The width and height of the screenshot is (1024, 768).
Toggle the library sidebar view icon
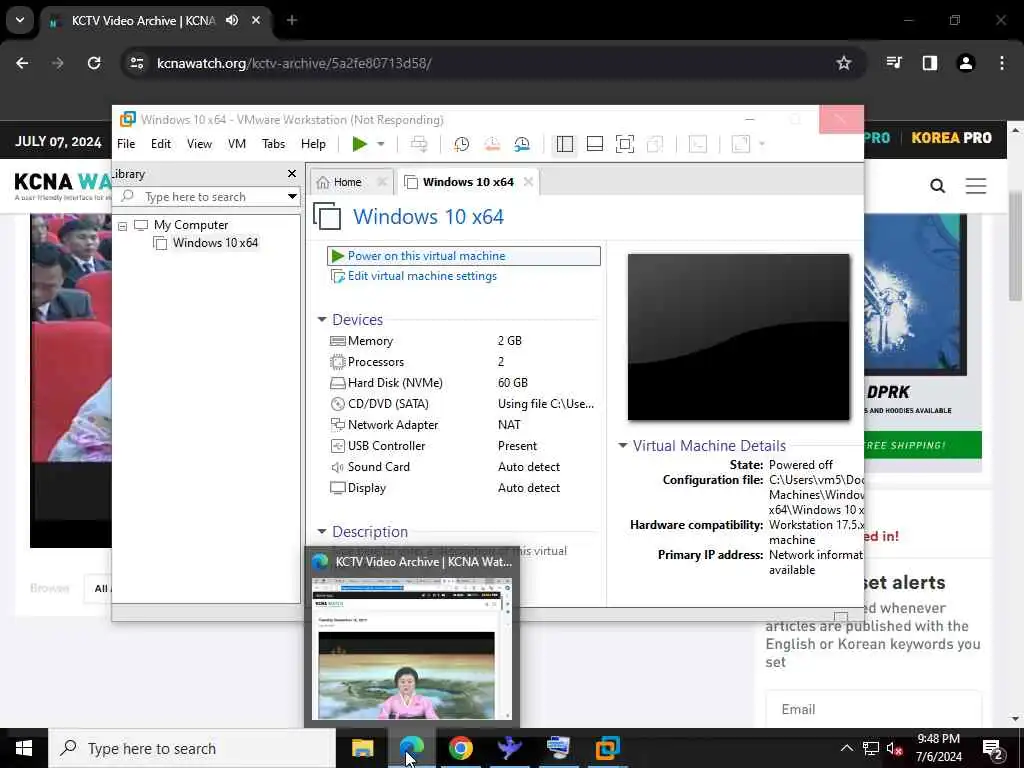565,144
